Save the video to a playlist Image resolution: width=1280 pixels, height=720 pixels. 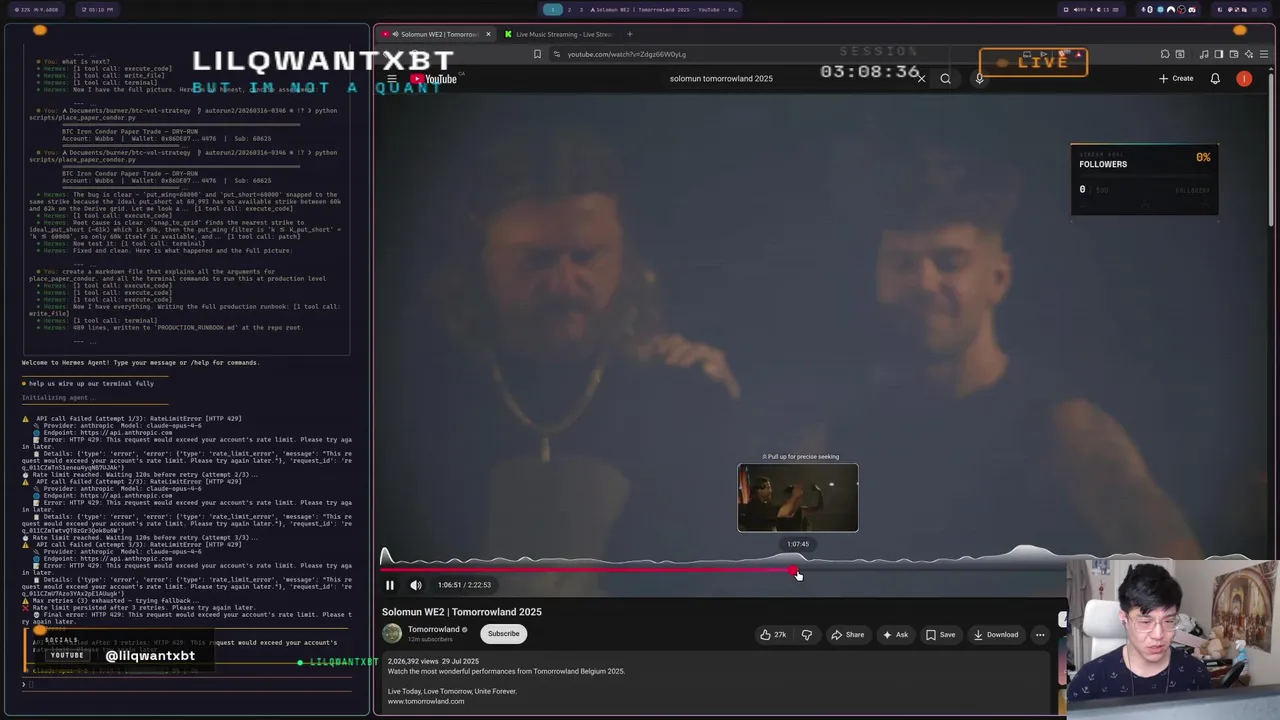click(940, 634)
